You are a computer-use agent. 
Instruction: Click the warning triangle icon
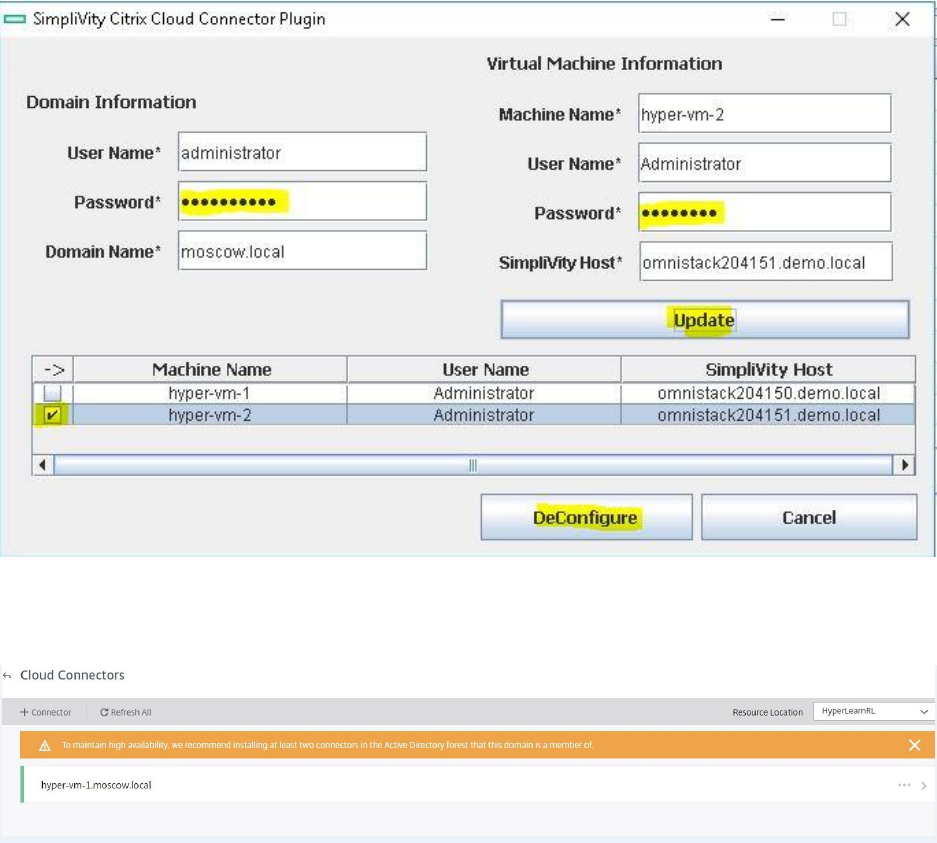pyautogui.click(x=45, y=746)
